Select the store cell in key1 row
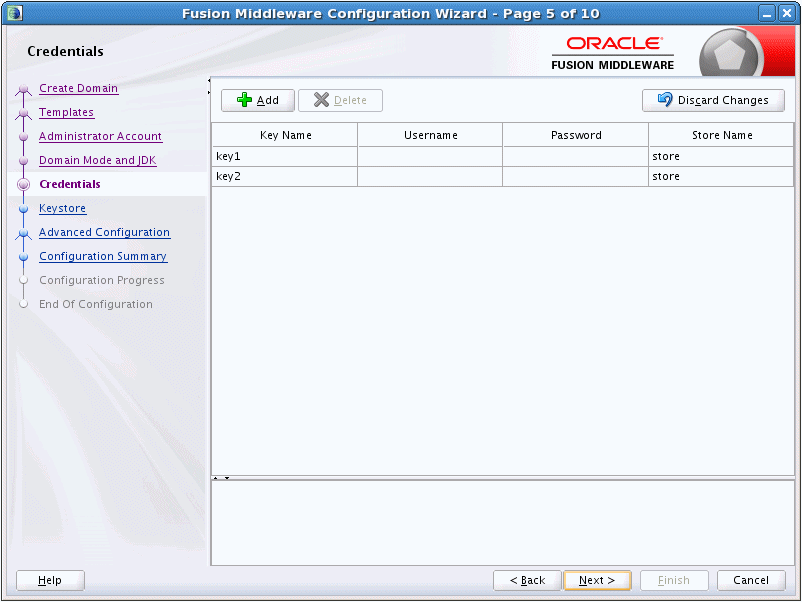 (721, 156)
